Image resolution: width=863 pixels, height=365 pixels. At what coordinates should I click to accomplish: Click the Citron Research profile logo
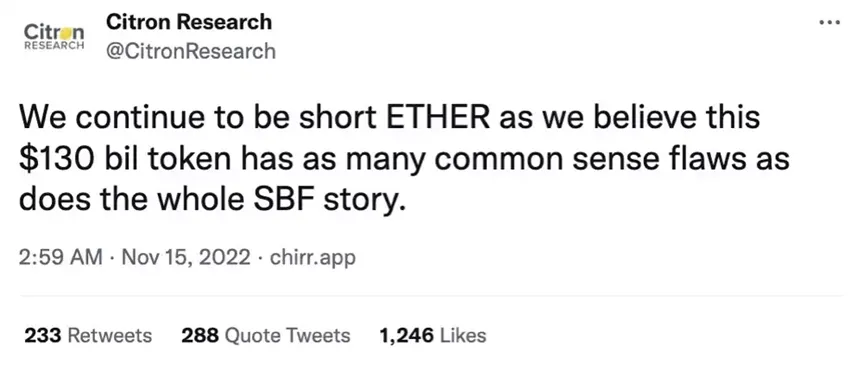(54, 36)
